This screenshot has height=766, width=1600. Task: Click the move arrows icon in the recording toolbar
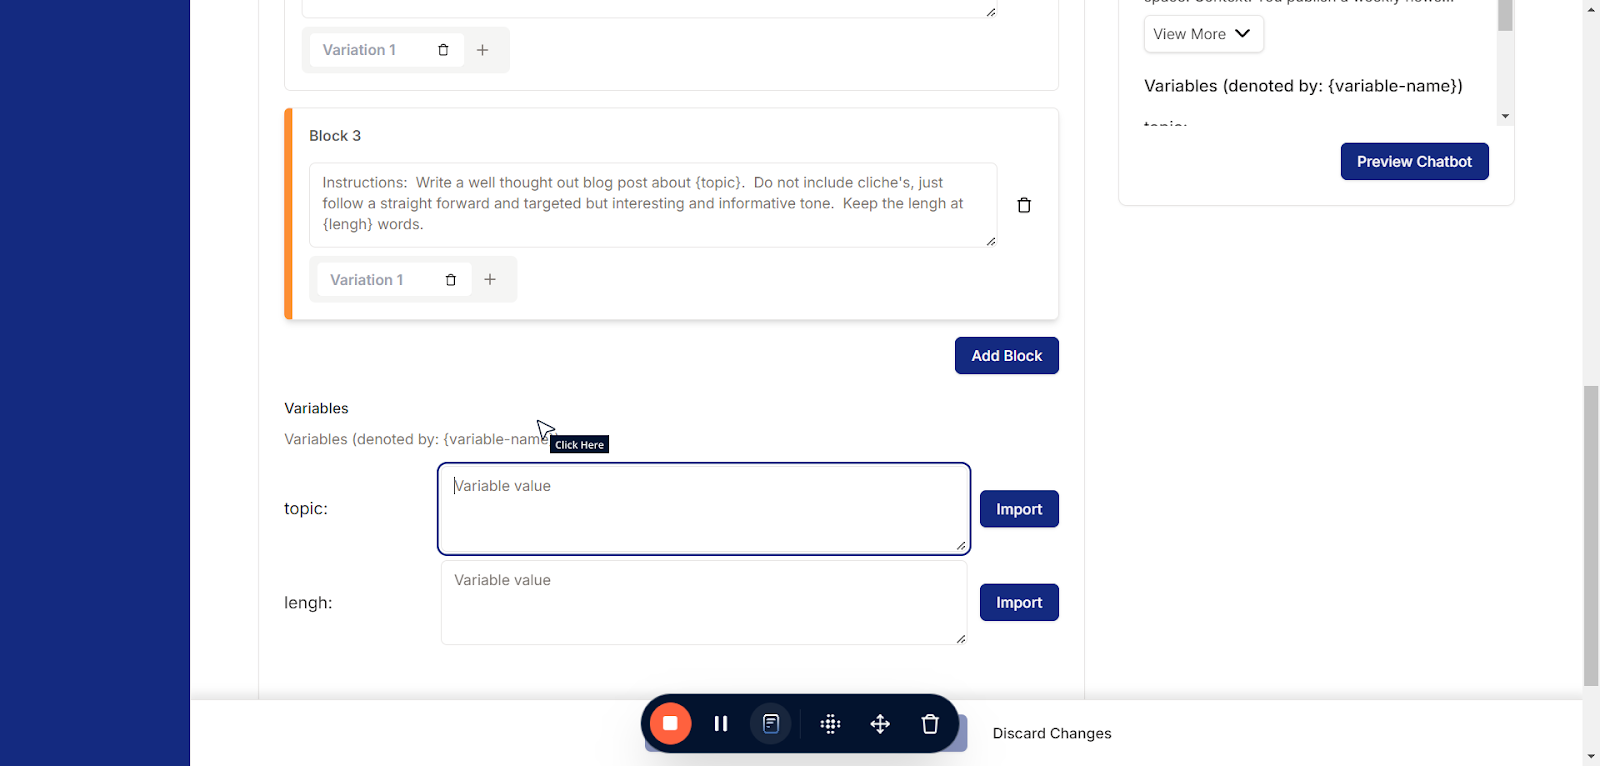click(880, 724)
